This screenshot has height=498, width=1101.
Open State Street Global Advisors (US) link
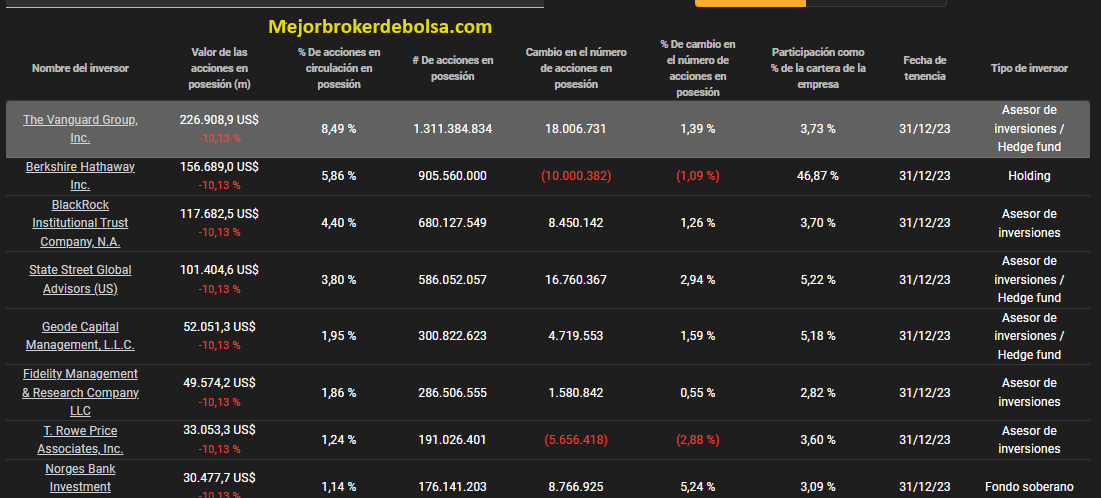click(x=80, y=279)
